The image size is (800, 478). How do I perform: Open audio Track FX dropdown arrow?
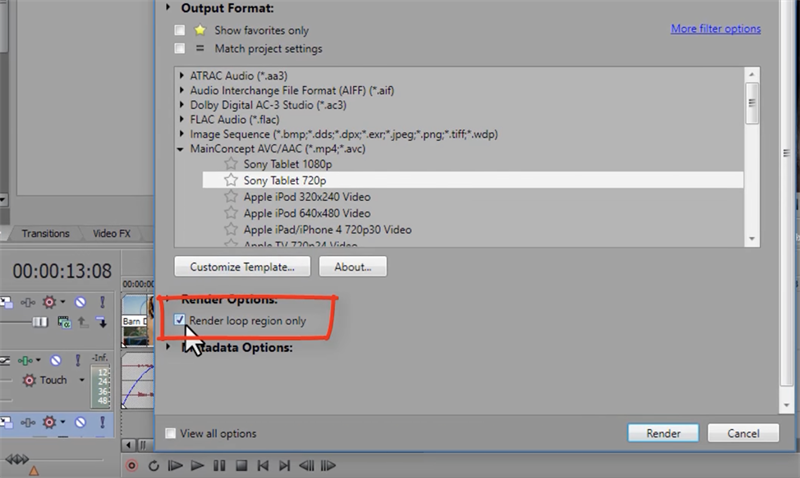coord(38,361)
